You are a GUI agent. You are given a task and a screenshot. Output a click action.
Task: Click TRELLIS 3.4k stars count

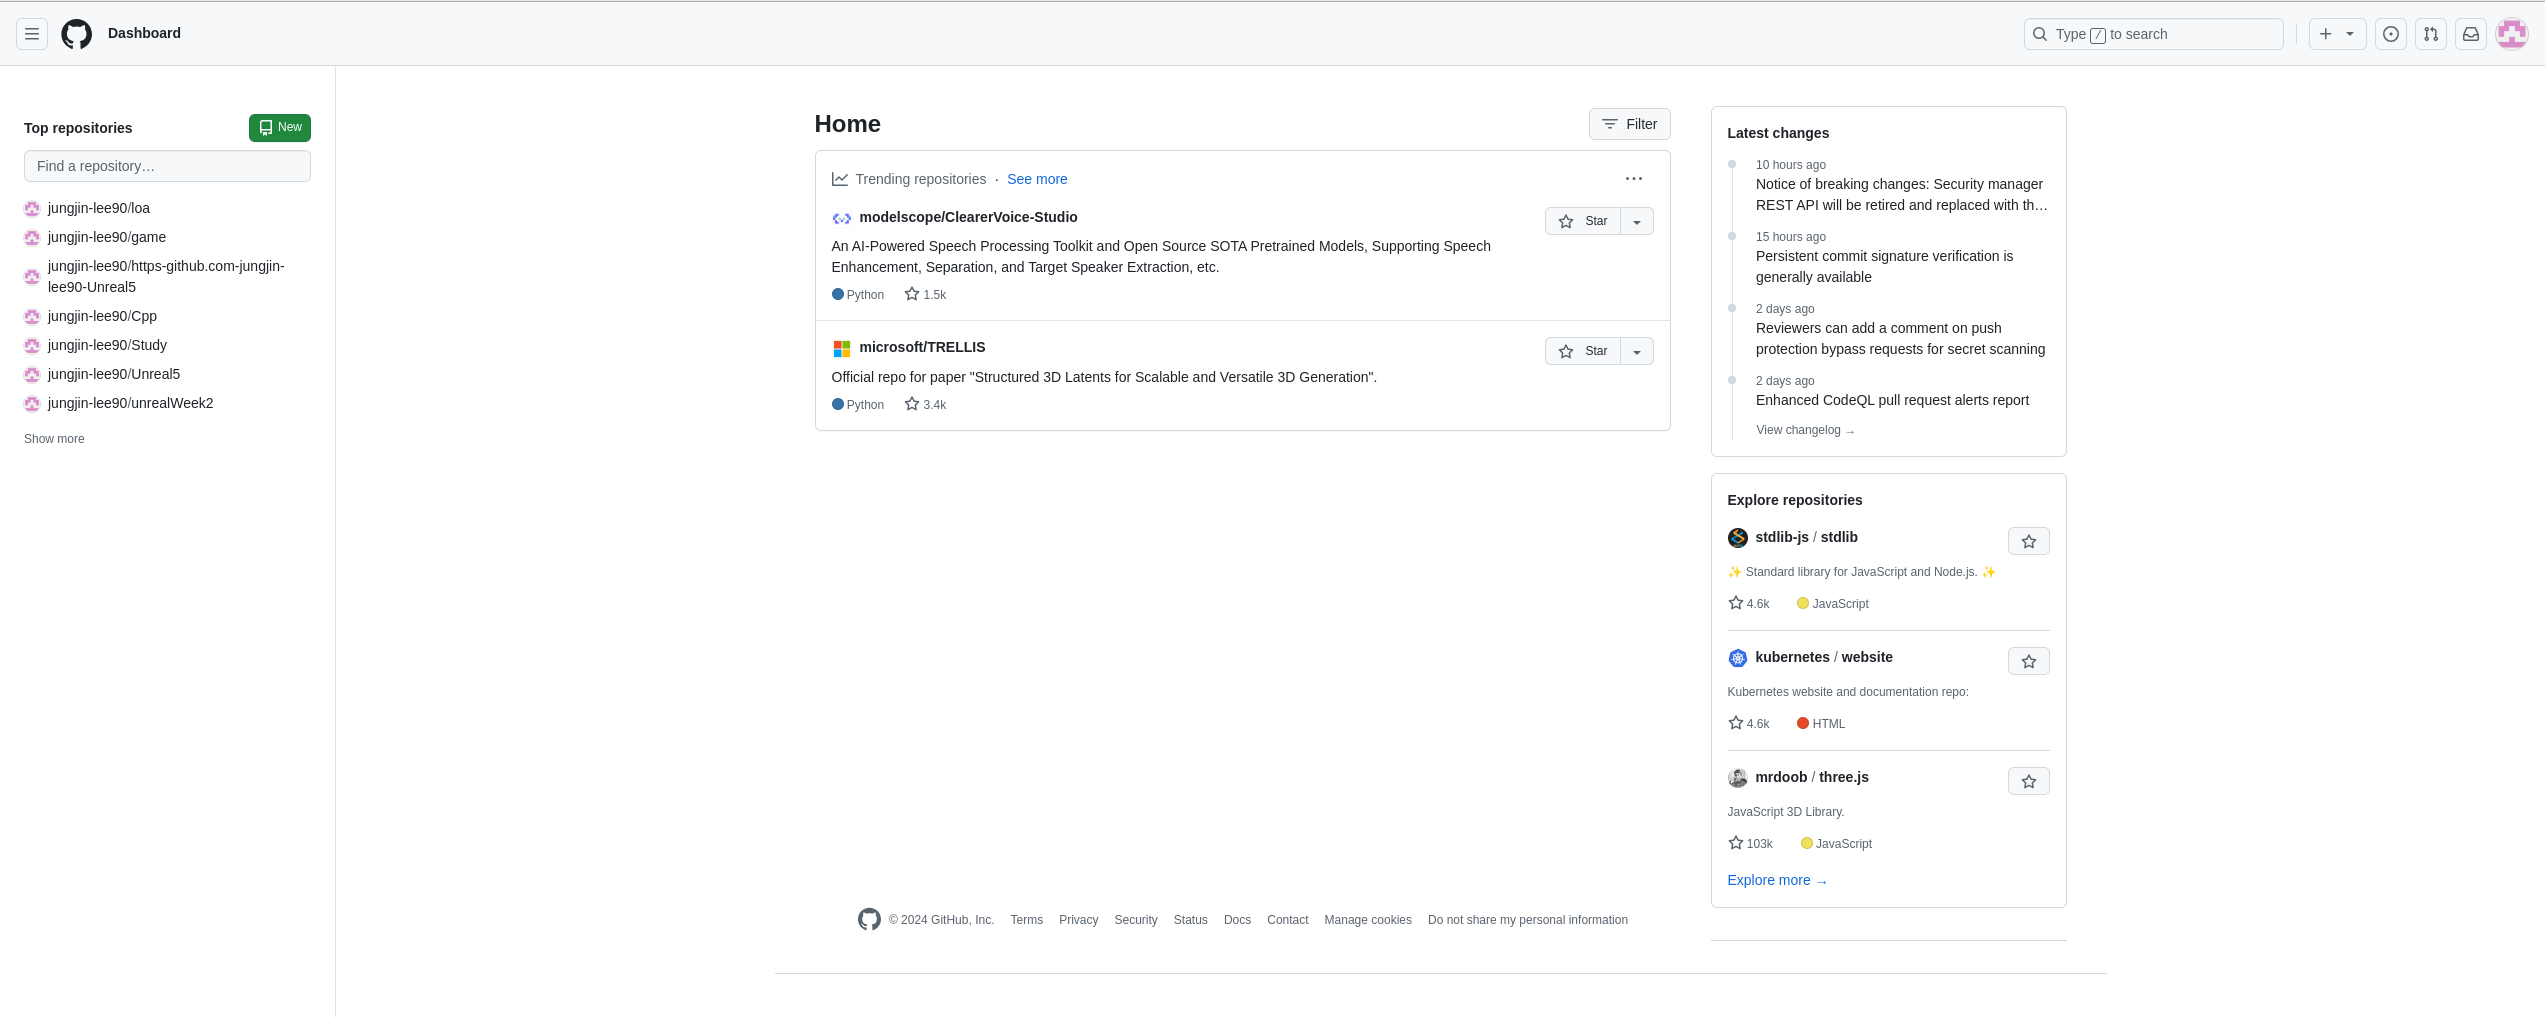(925, 404)
